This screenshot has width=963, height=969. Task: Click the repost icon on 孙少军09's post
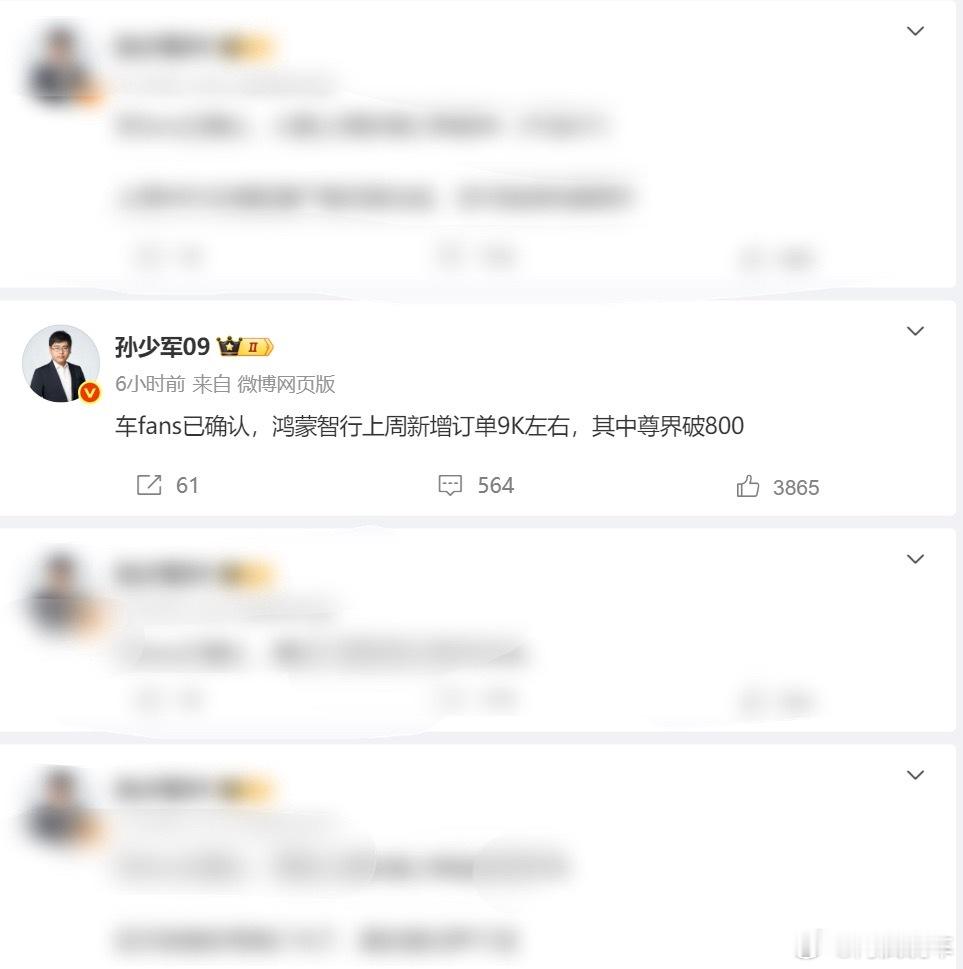click(149, 485)
